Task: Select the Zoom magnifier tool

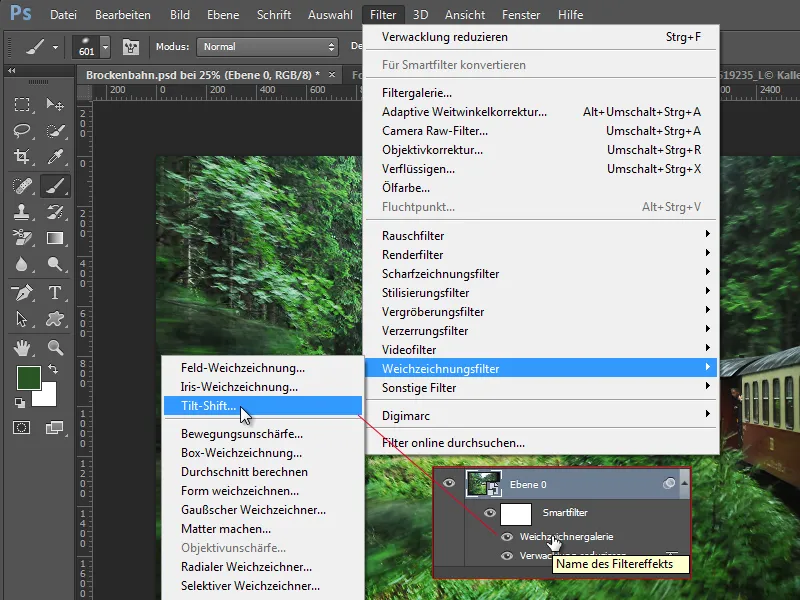Action: coord(55,348)
